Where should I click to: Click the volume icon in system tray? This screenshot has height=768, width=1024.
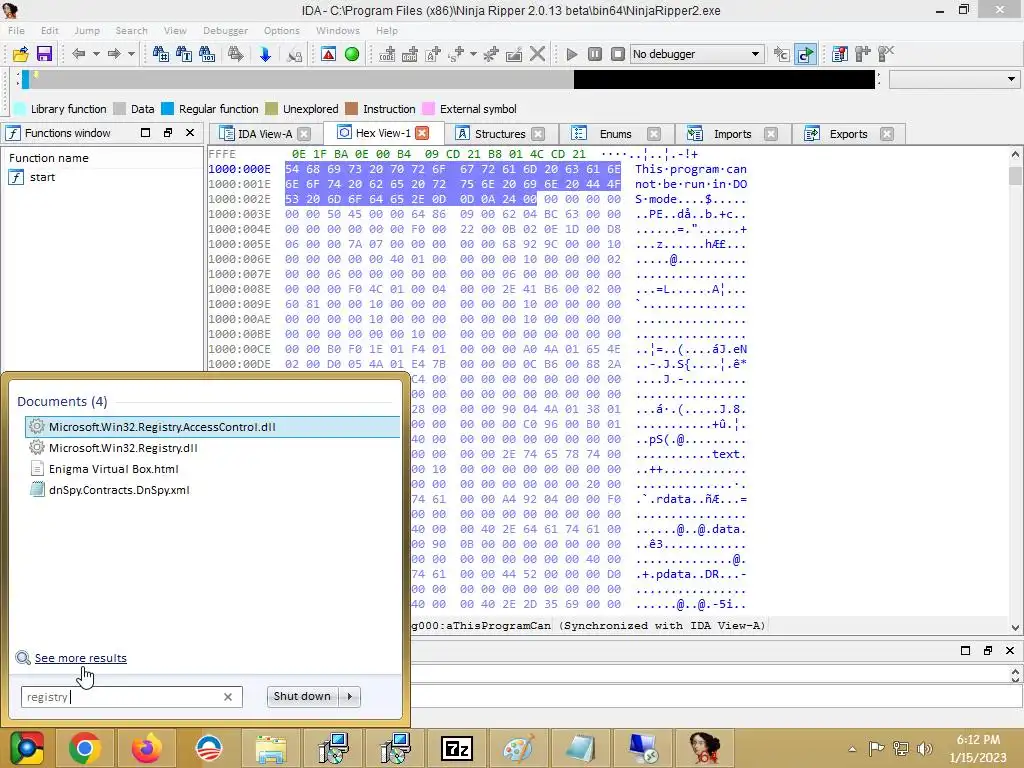925,748
